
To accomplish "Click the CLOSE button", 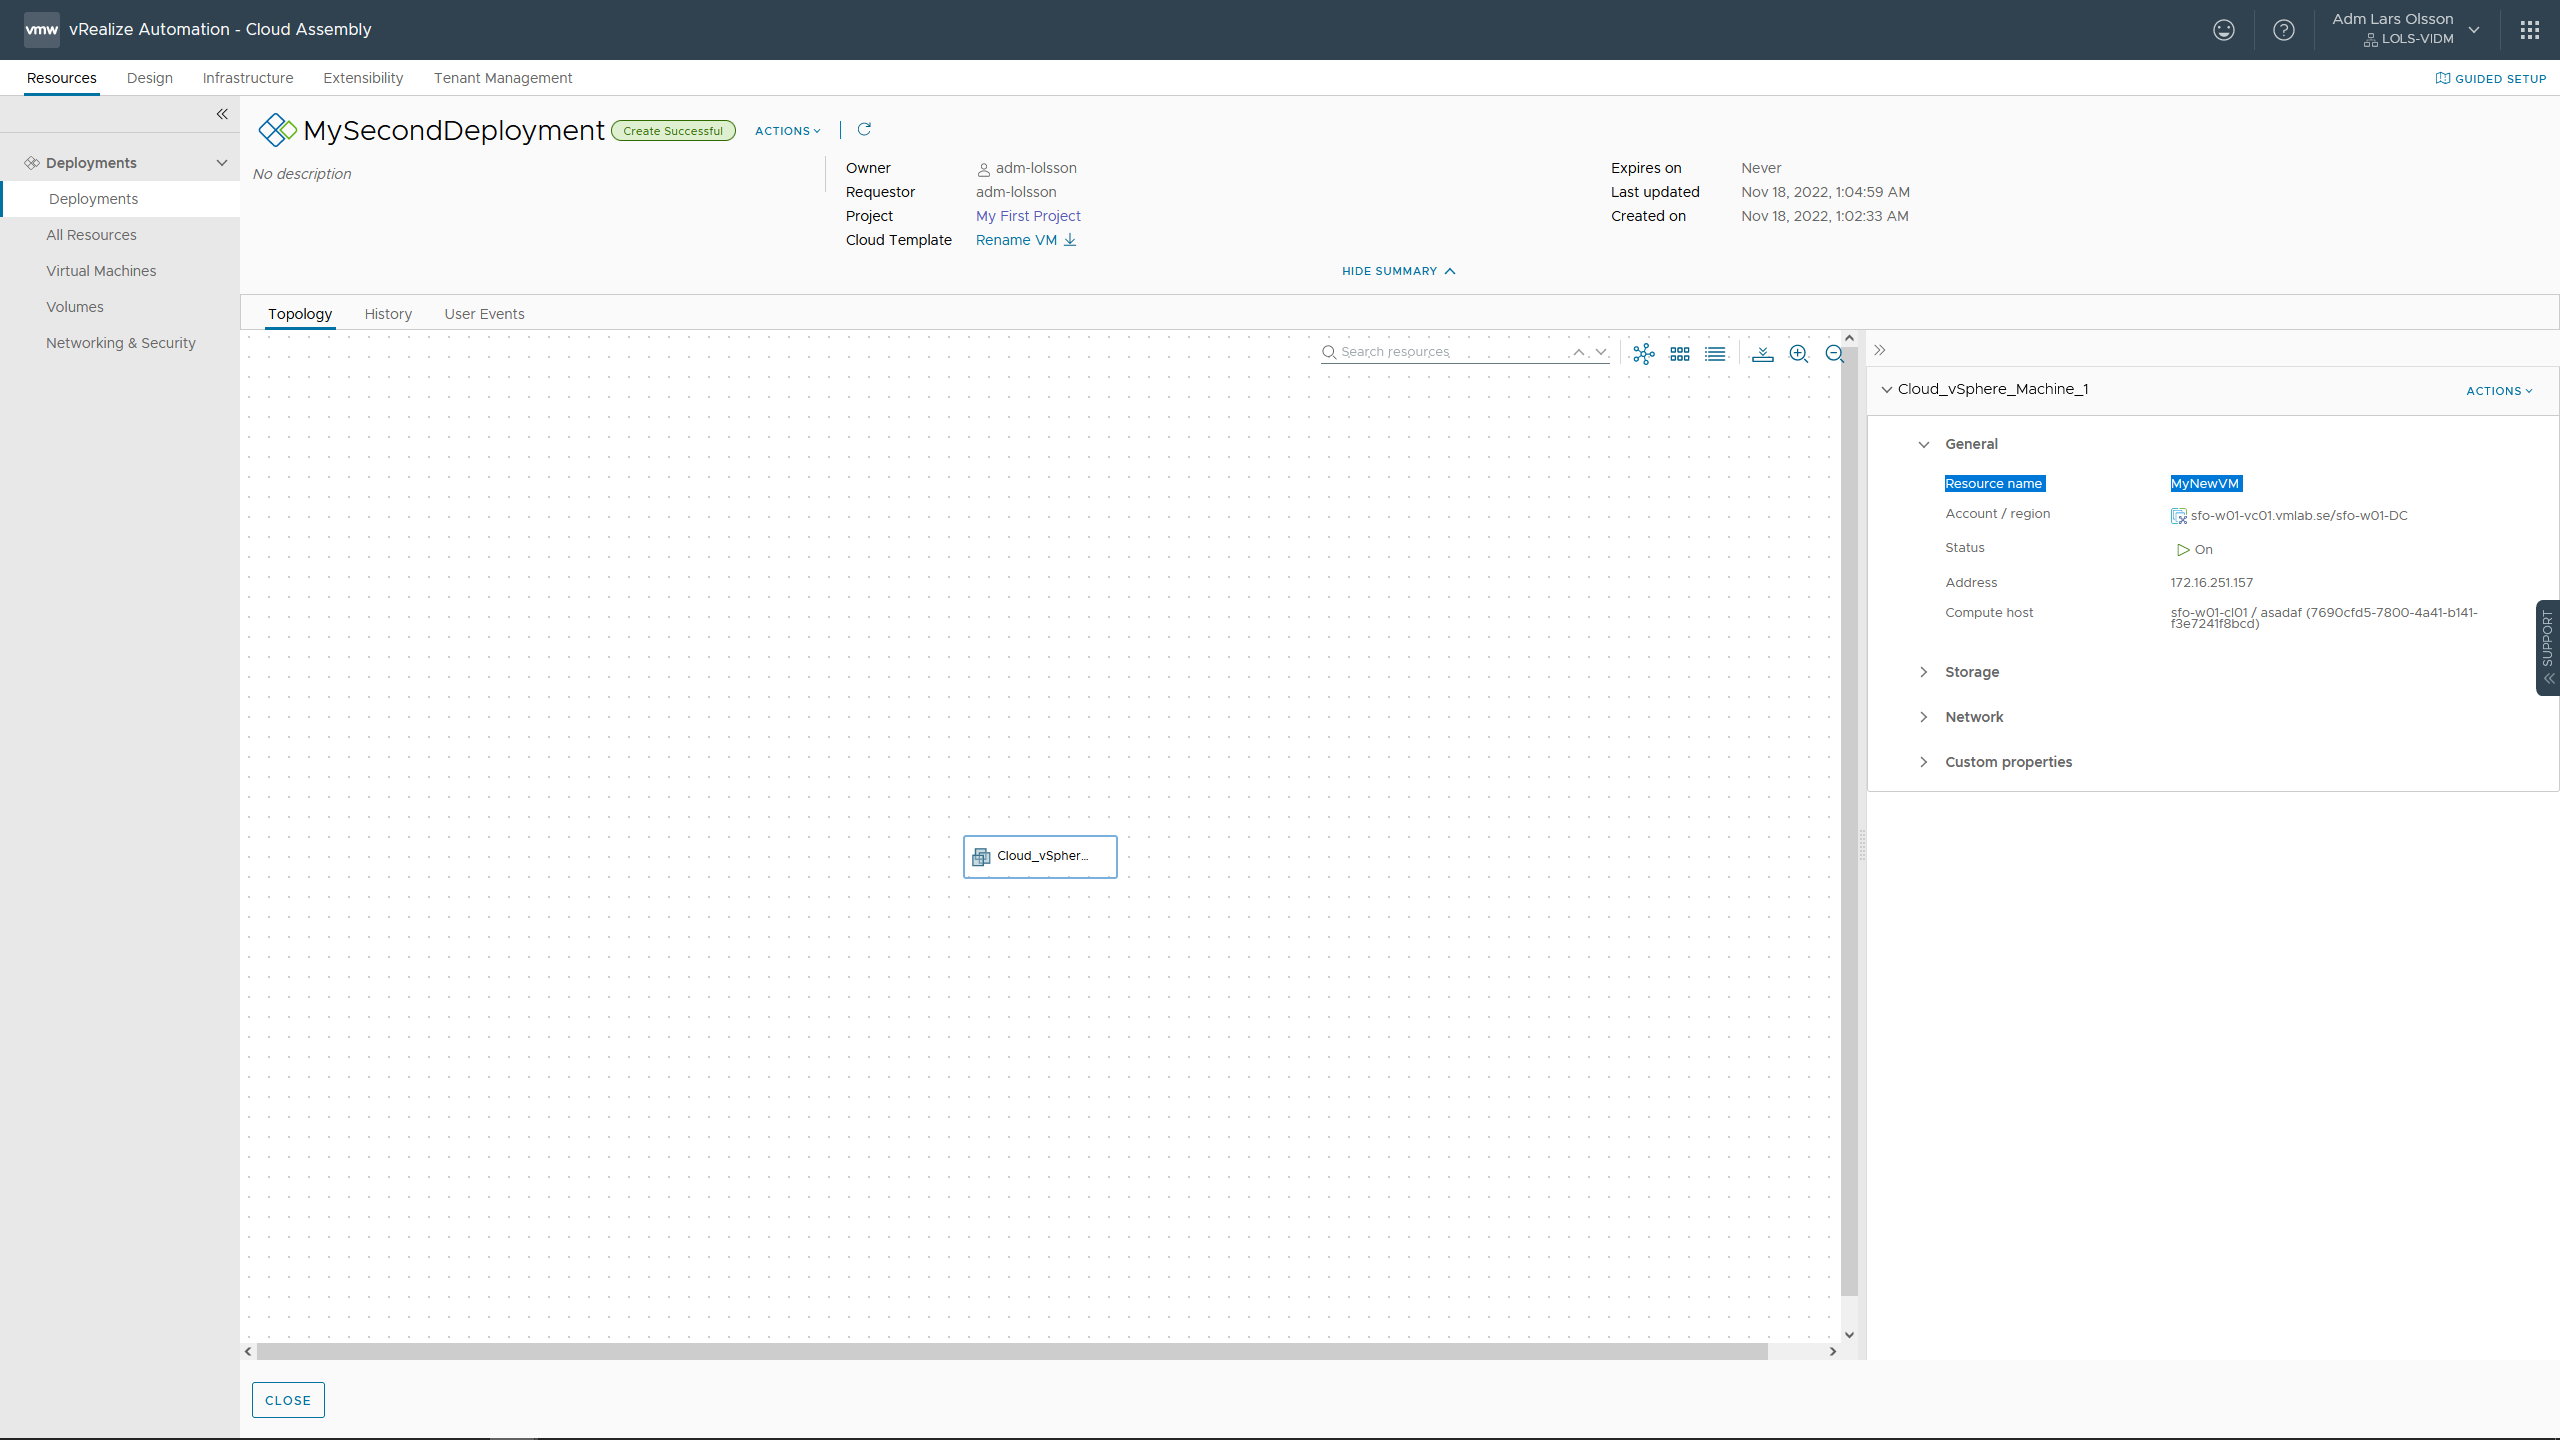I will click(x=288, y=1400).
